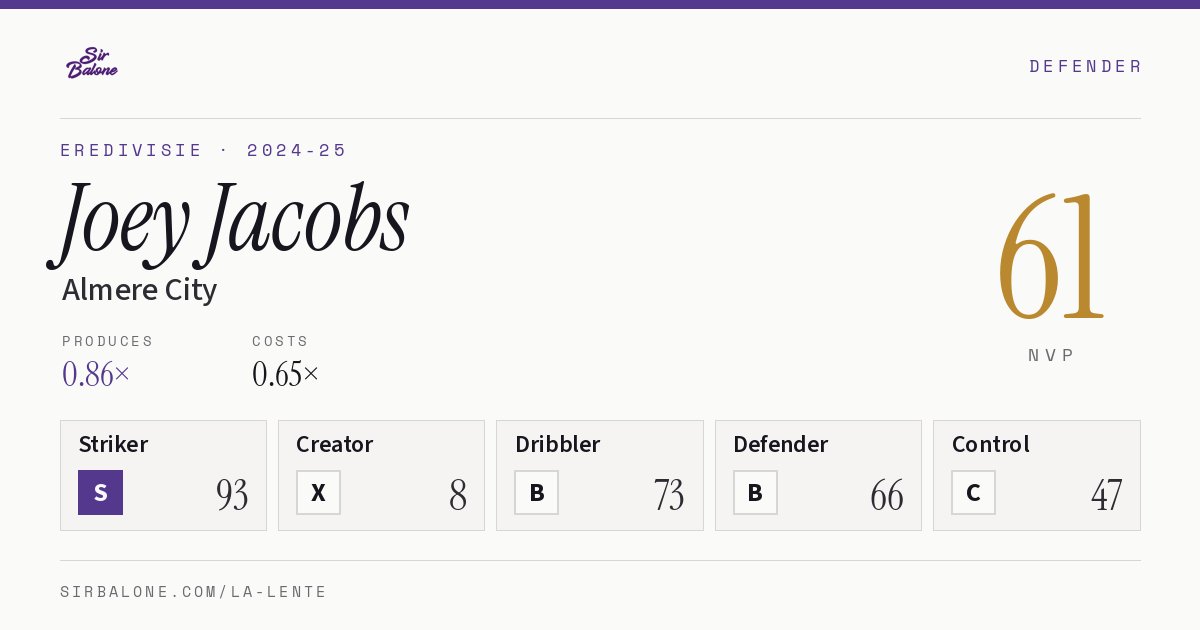Select the Creator score of 8
Screen dimensions: 1200x630
coord(458,495)
